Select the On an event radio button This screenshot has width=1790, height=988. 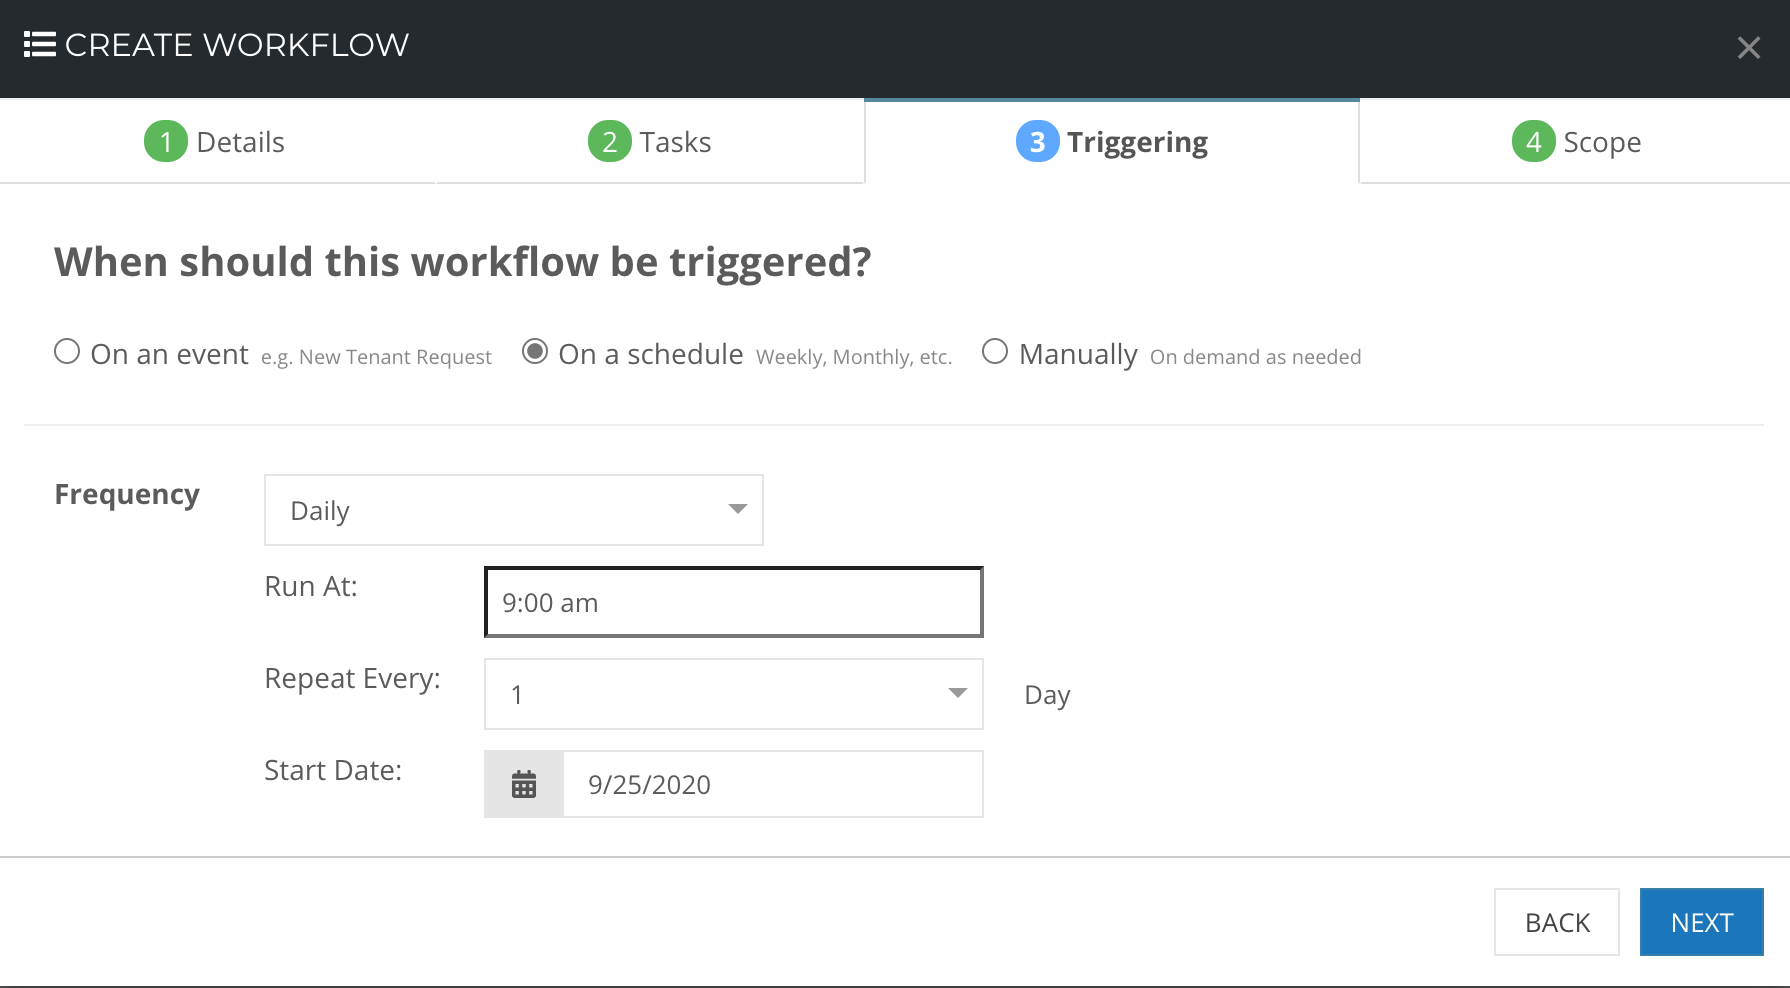67,352
